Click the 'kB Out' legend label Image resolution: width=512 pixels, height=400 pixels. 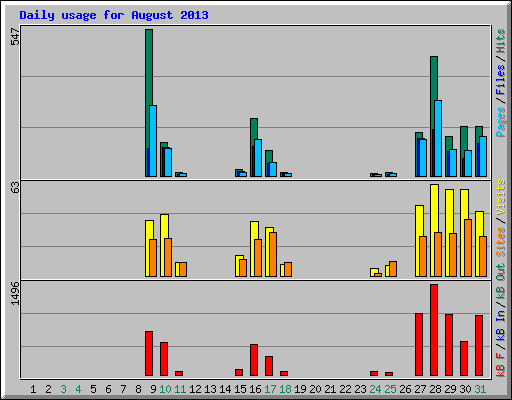(x=501, y=282)
